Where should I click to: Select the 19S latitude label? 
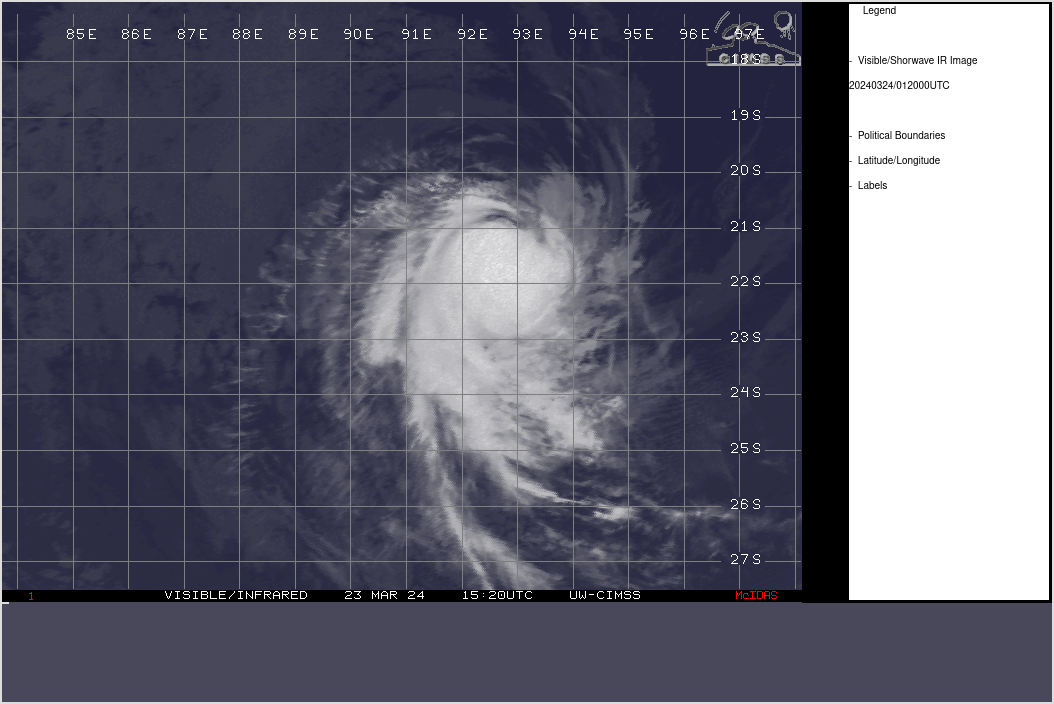(746, 115)
